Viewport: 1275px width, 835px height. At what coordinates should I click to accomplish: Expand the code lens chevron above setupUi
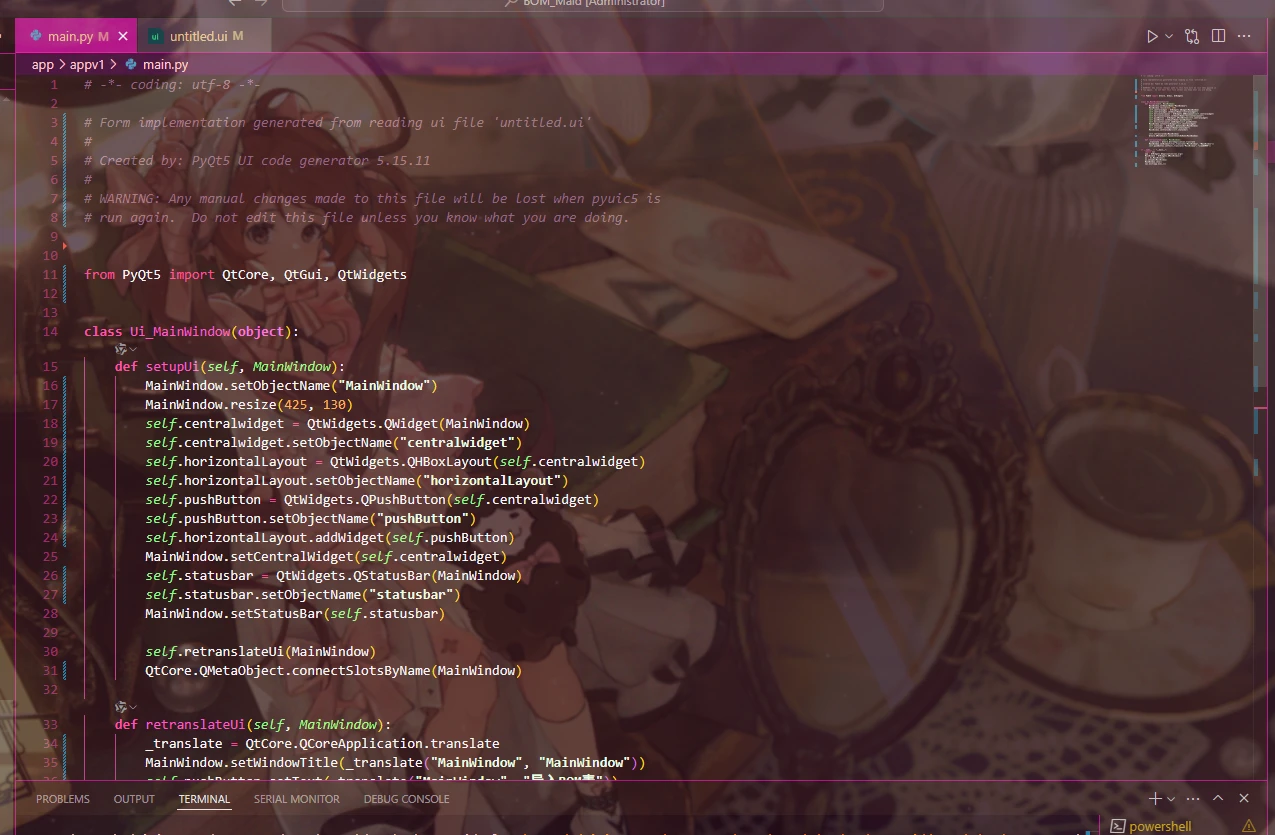133,349
